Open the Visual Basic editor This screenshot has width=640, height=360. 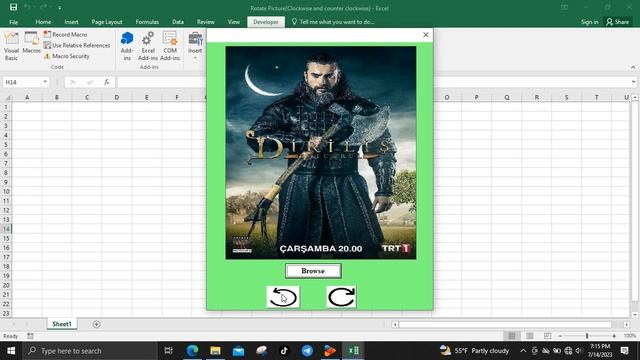(11, 46)
